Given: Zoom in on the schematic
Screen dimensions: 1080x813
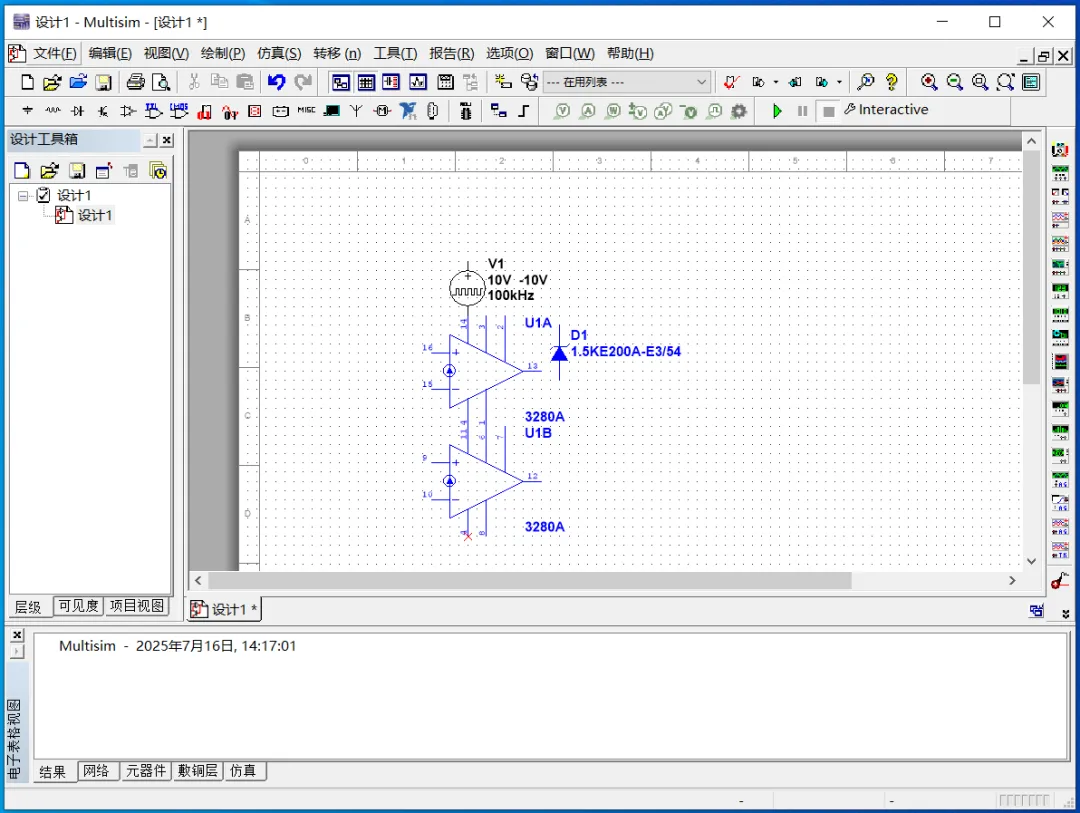Looking at the screenshot, I should 928,82.
